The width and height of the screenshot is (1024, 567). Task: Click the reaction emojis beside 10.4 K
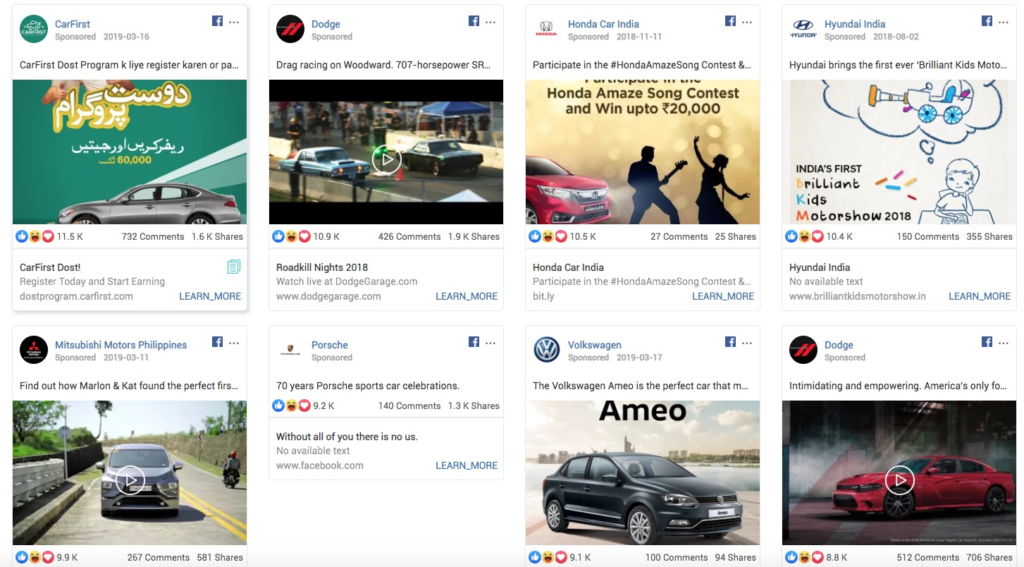(x=805, y=236)
